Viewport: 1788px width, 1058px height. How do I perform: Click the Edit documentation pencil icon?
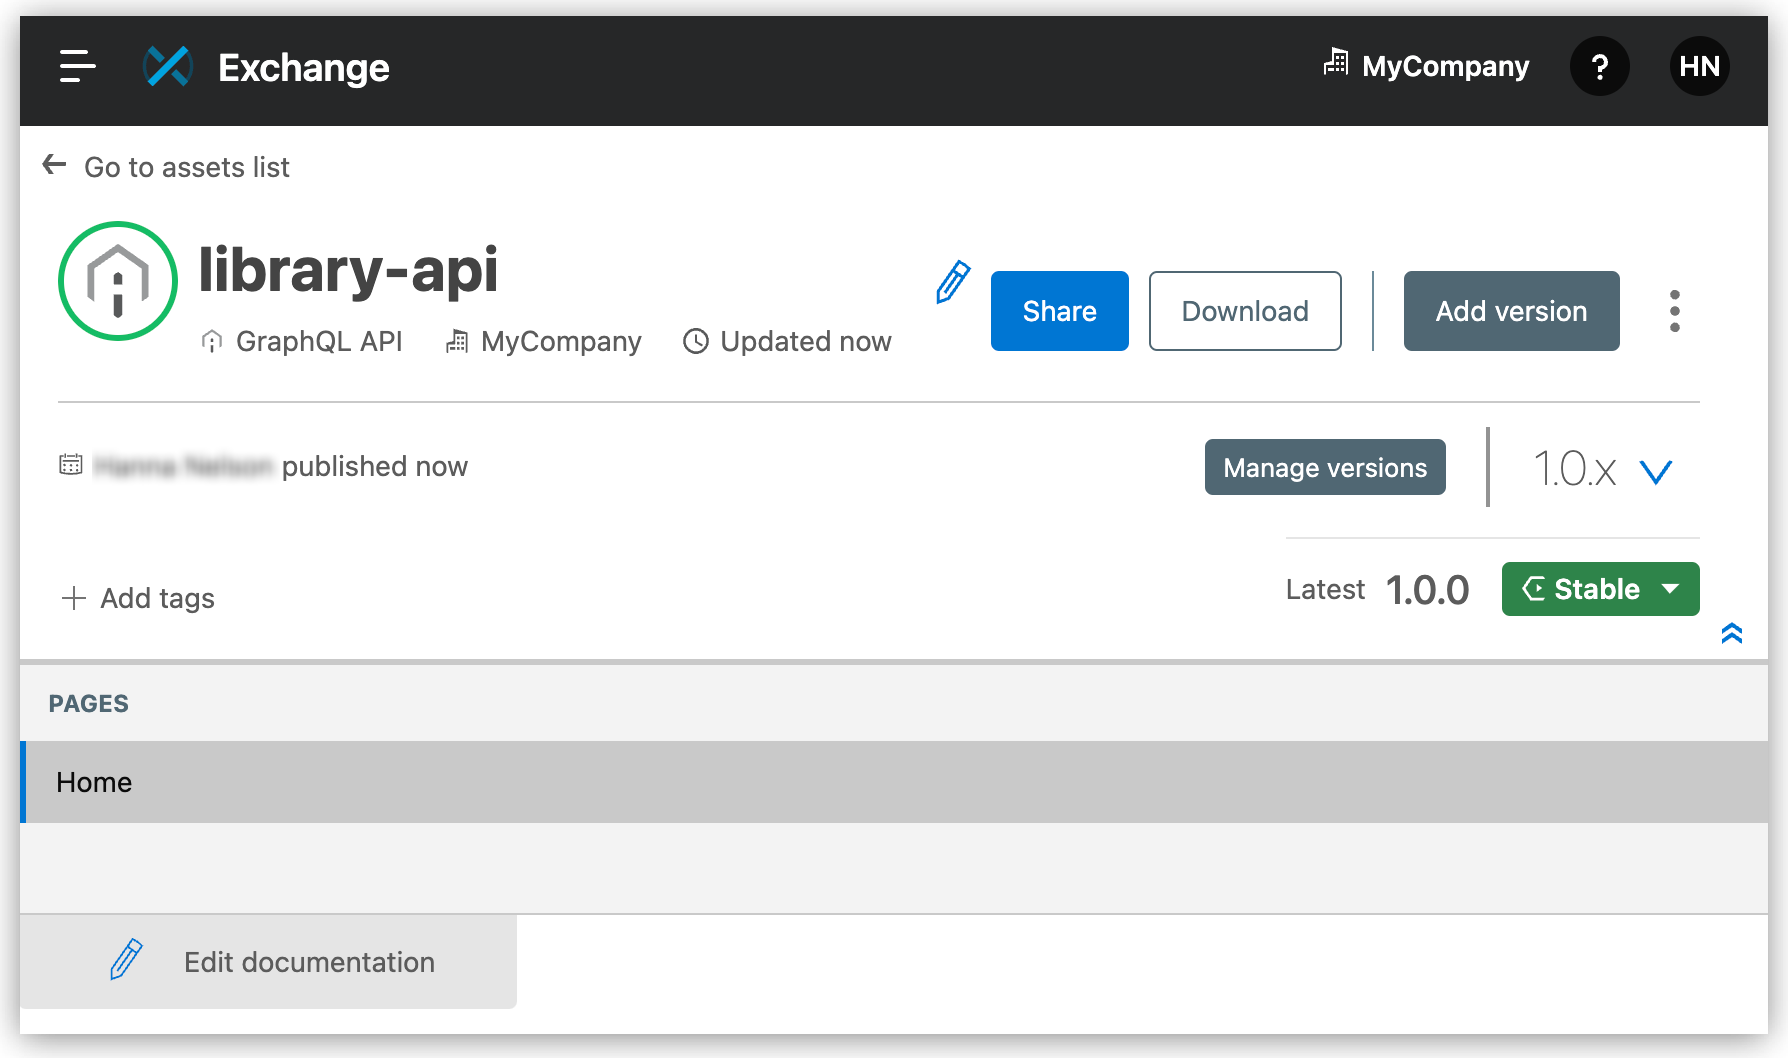(124, 961)
